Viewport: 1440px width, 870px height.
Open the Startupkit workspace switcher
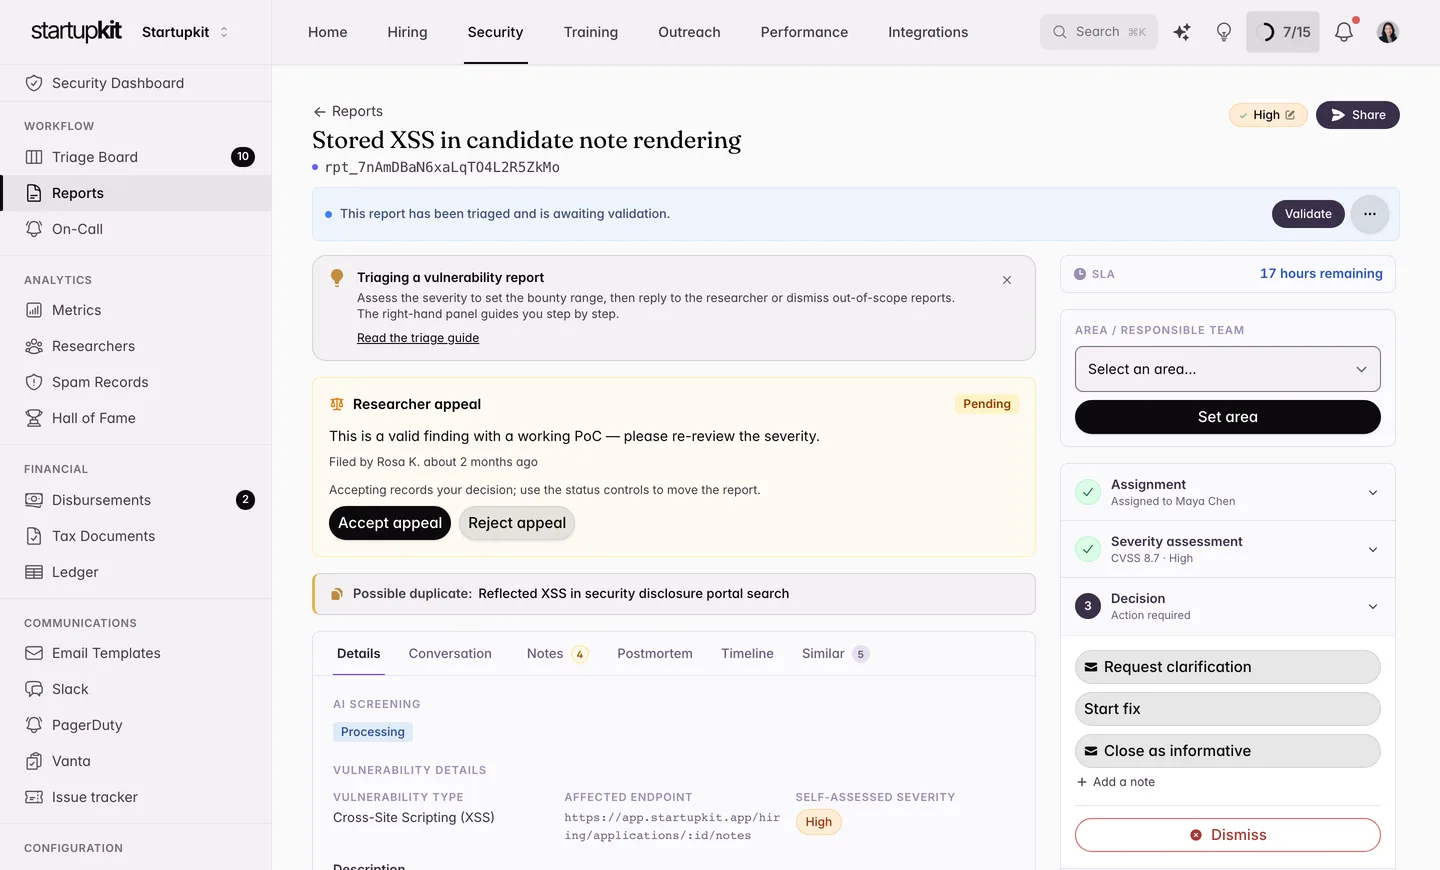click(186, 32)
